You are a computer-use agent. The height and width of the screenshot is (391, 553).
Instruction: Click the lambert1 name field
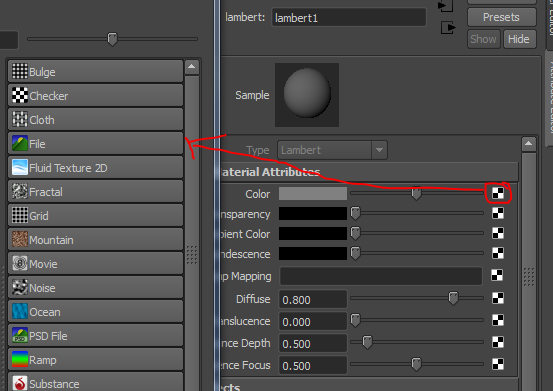(348, 18)
